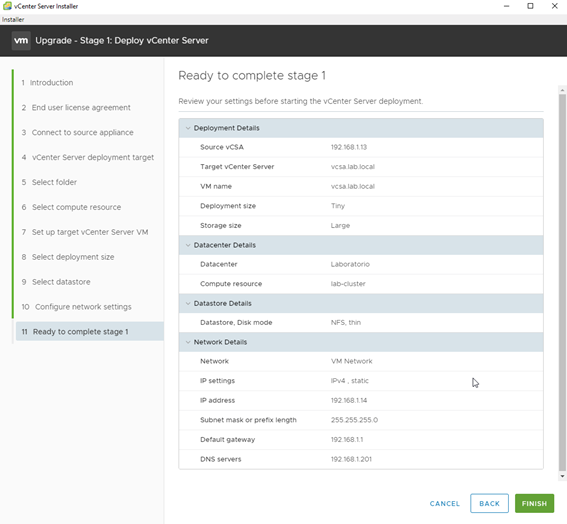Click the VMware vm logo
The height and width of the screenshot is (524, 567).
[21, 41]
